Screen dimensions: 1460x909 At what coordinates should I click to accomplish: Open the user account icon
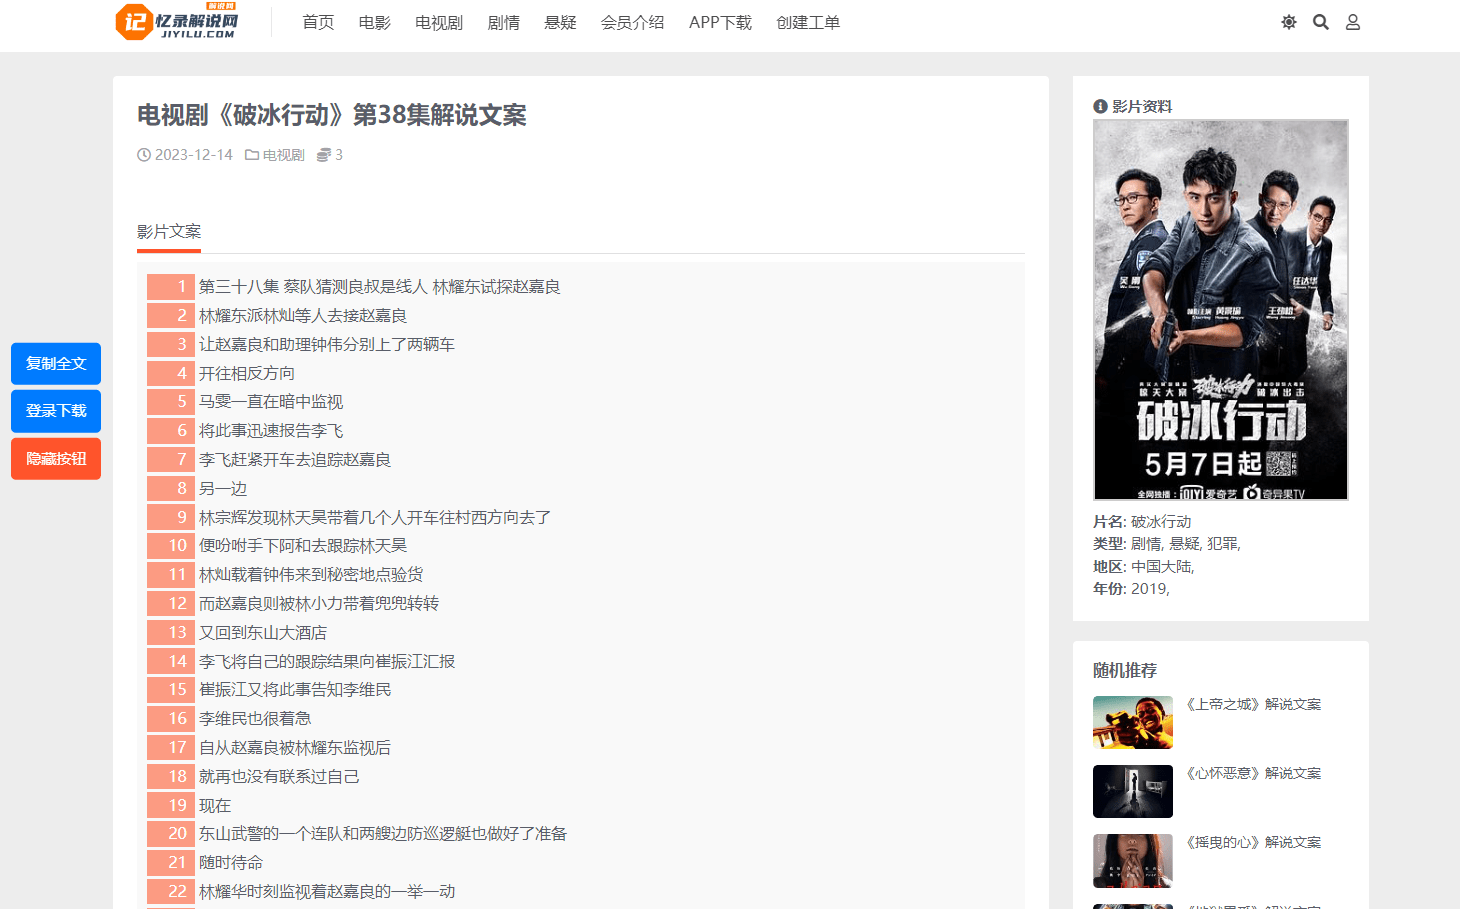1353,22
